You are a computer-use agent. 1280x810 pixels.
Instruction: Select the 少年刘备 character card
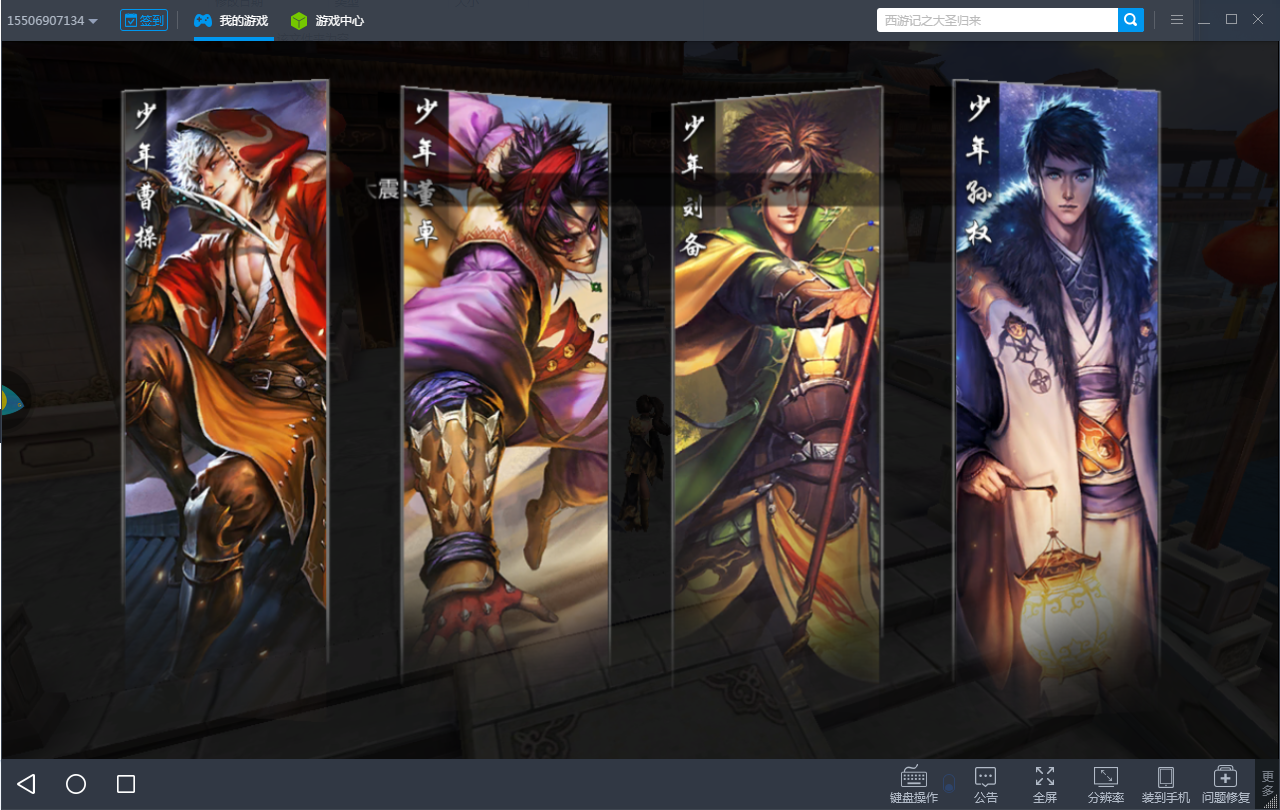777,385
